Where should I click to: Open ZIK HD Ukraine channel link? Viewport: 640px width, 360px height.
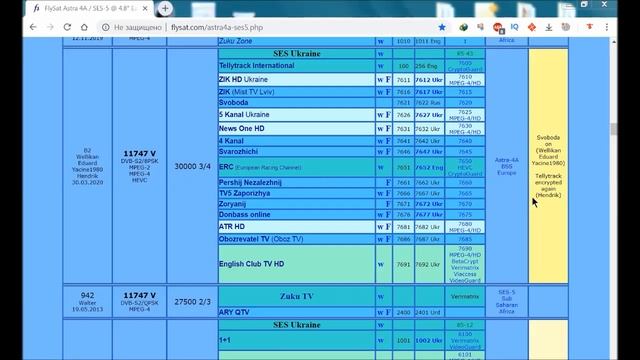click(x=243, y=80)
